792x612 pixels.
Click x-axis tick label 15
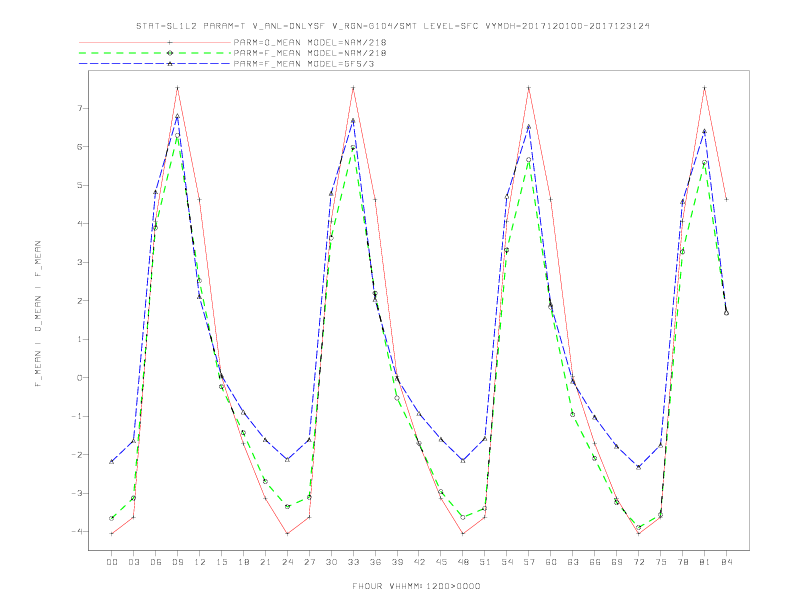[221, 562]
